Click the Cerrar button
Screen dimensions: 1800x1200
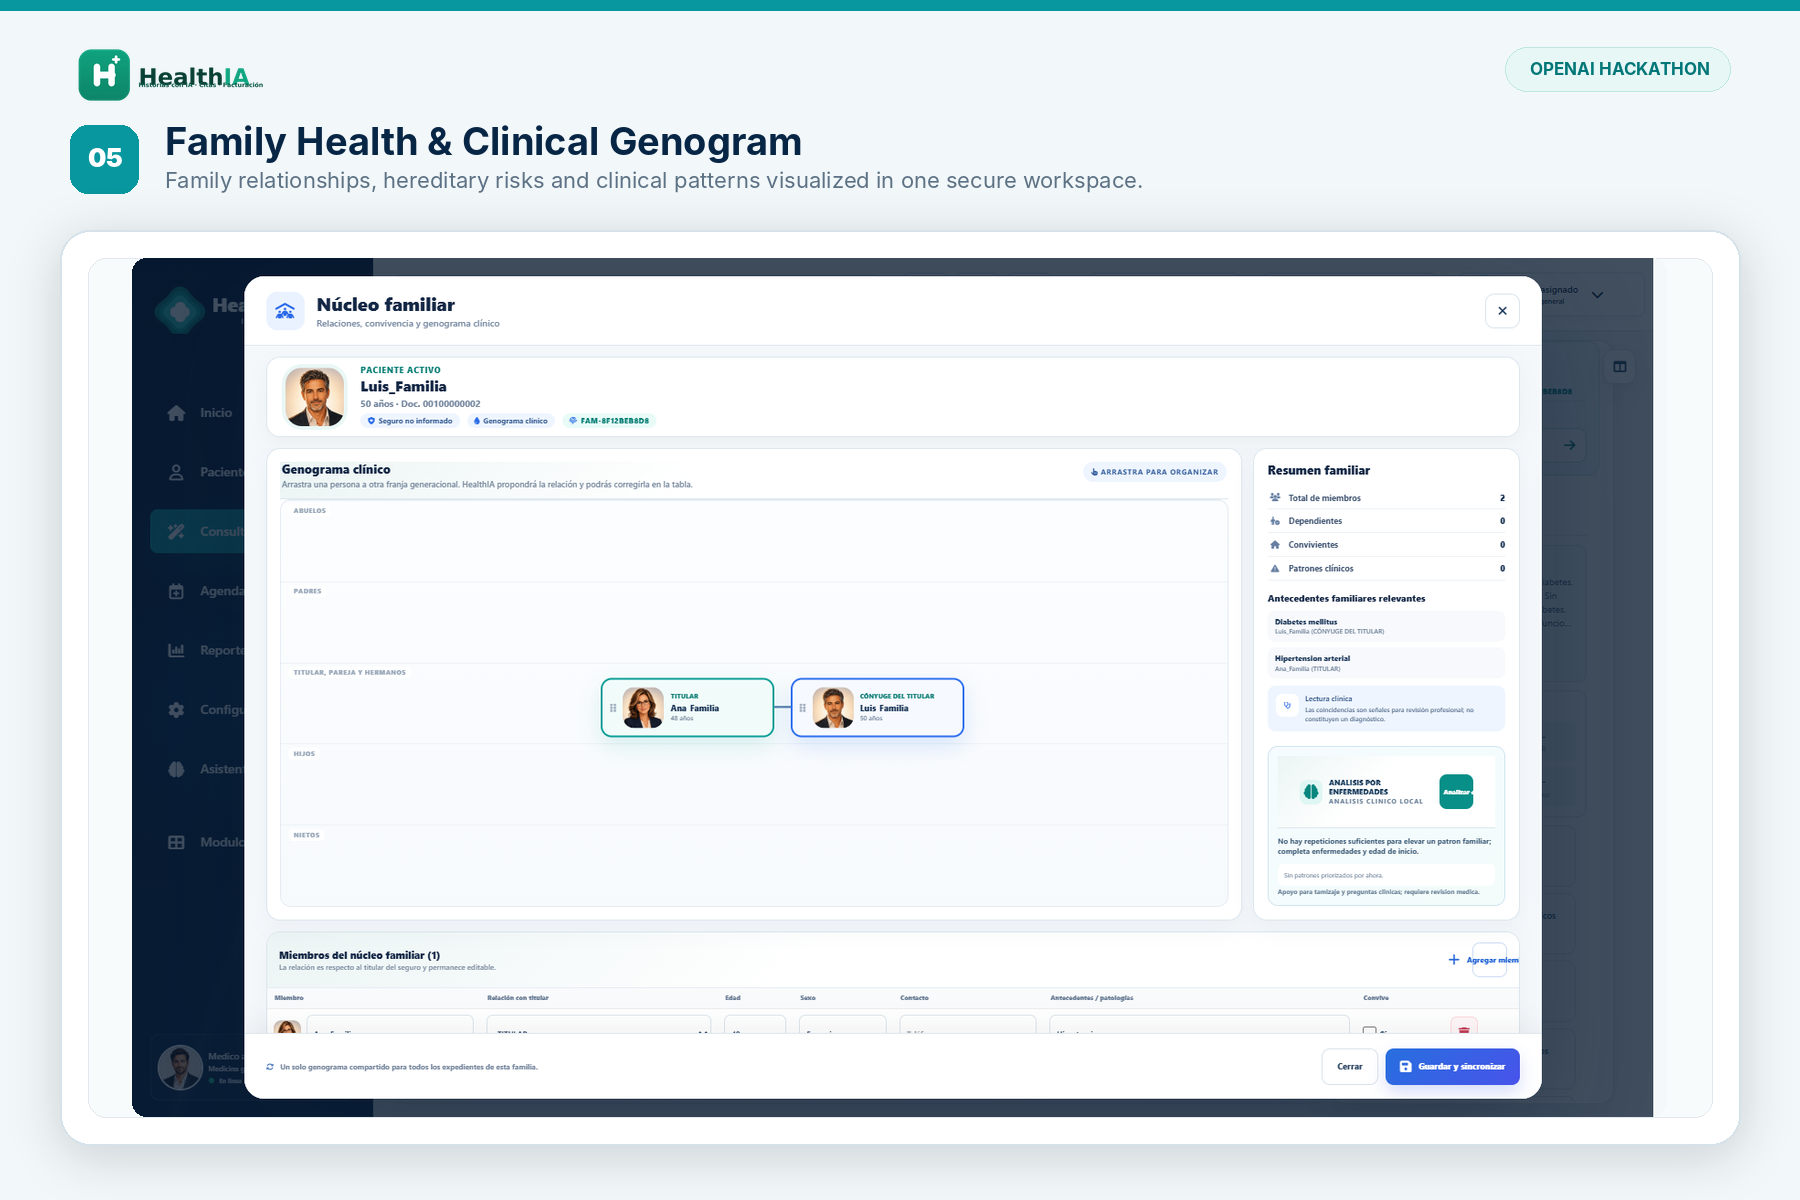[x=1349, y=1067]
